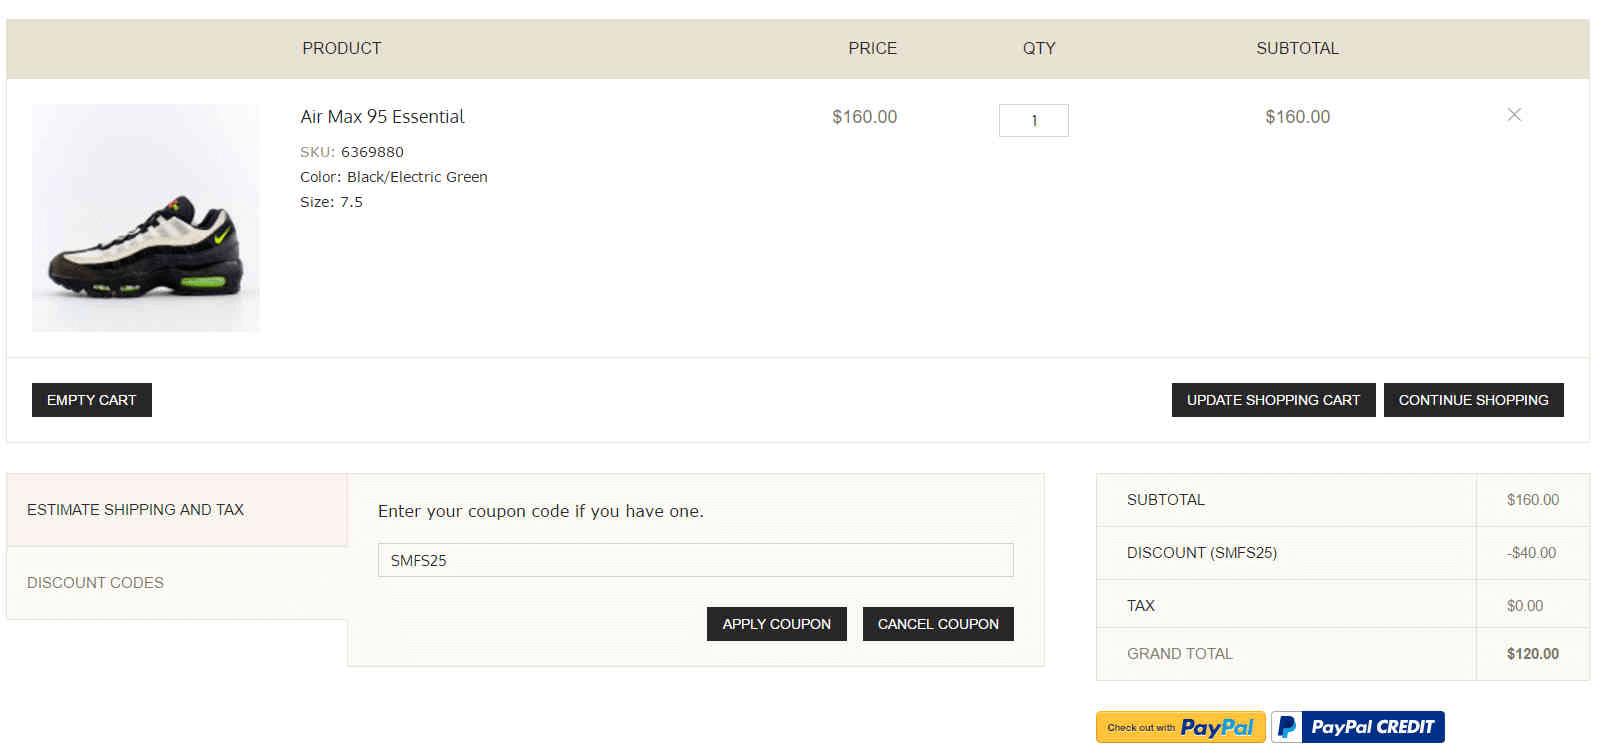Select the summary subtotal value $160.00
Image resolution: width=1601 pixels, height=755 pixels.
(x=1533, y=500)
